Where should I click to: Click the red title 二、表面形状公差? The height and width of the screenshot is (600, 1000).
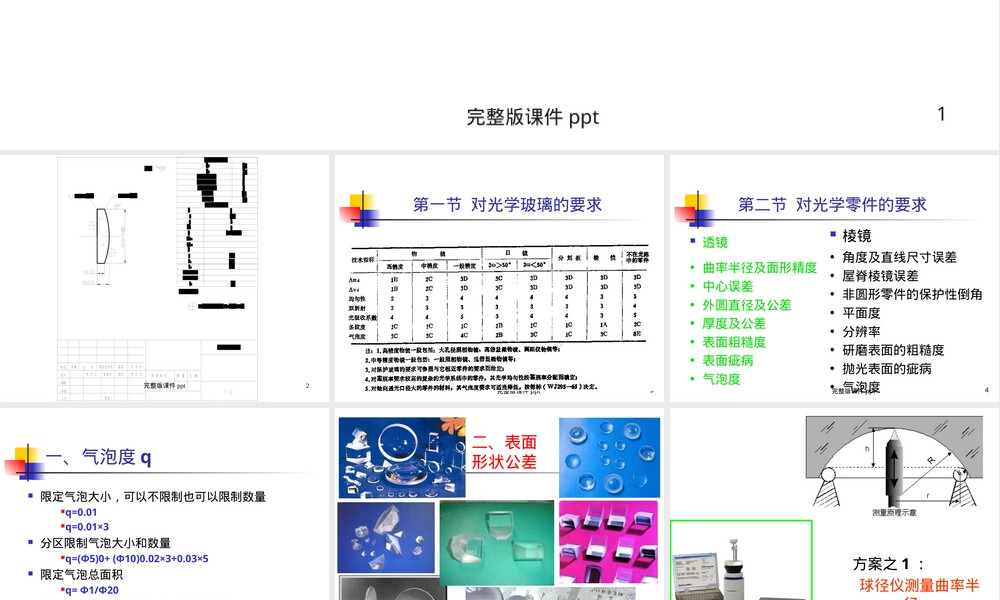(x=504, y=451)
